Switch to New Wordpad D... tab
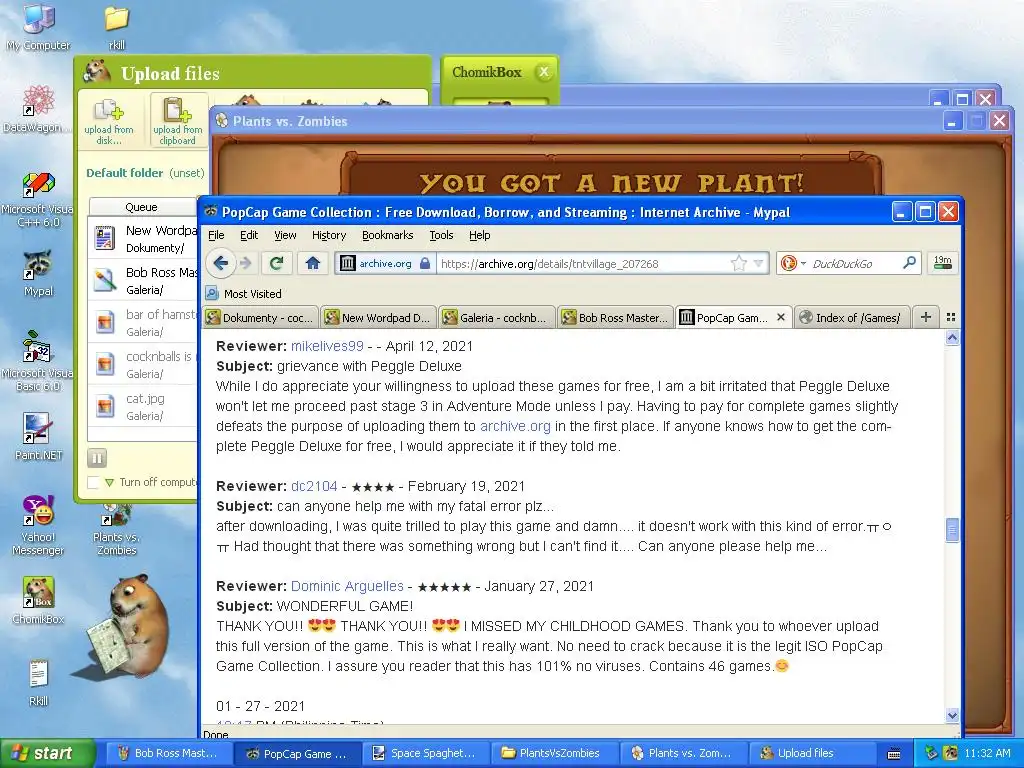1024x768 pixels. tap(379, 317)
